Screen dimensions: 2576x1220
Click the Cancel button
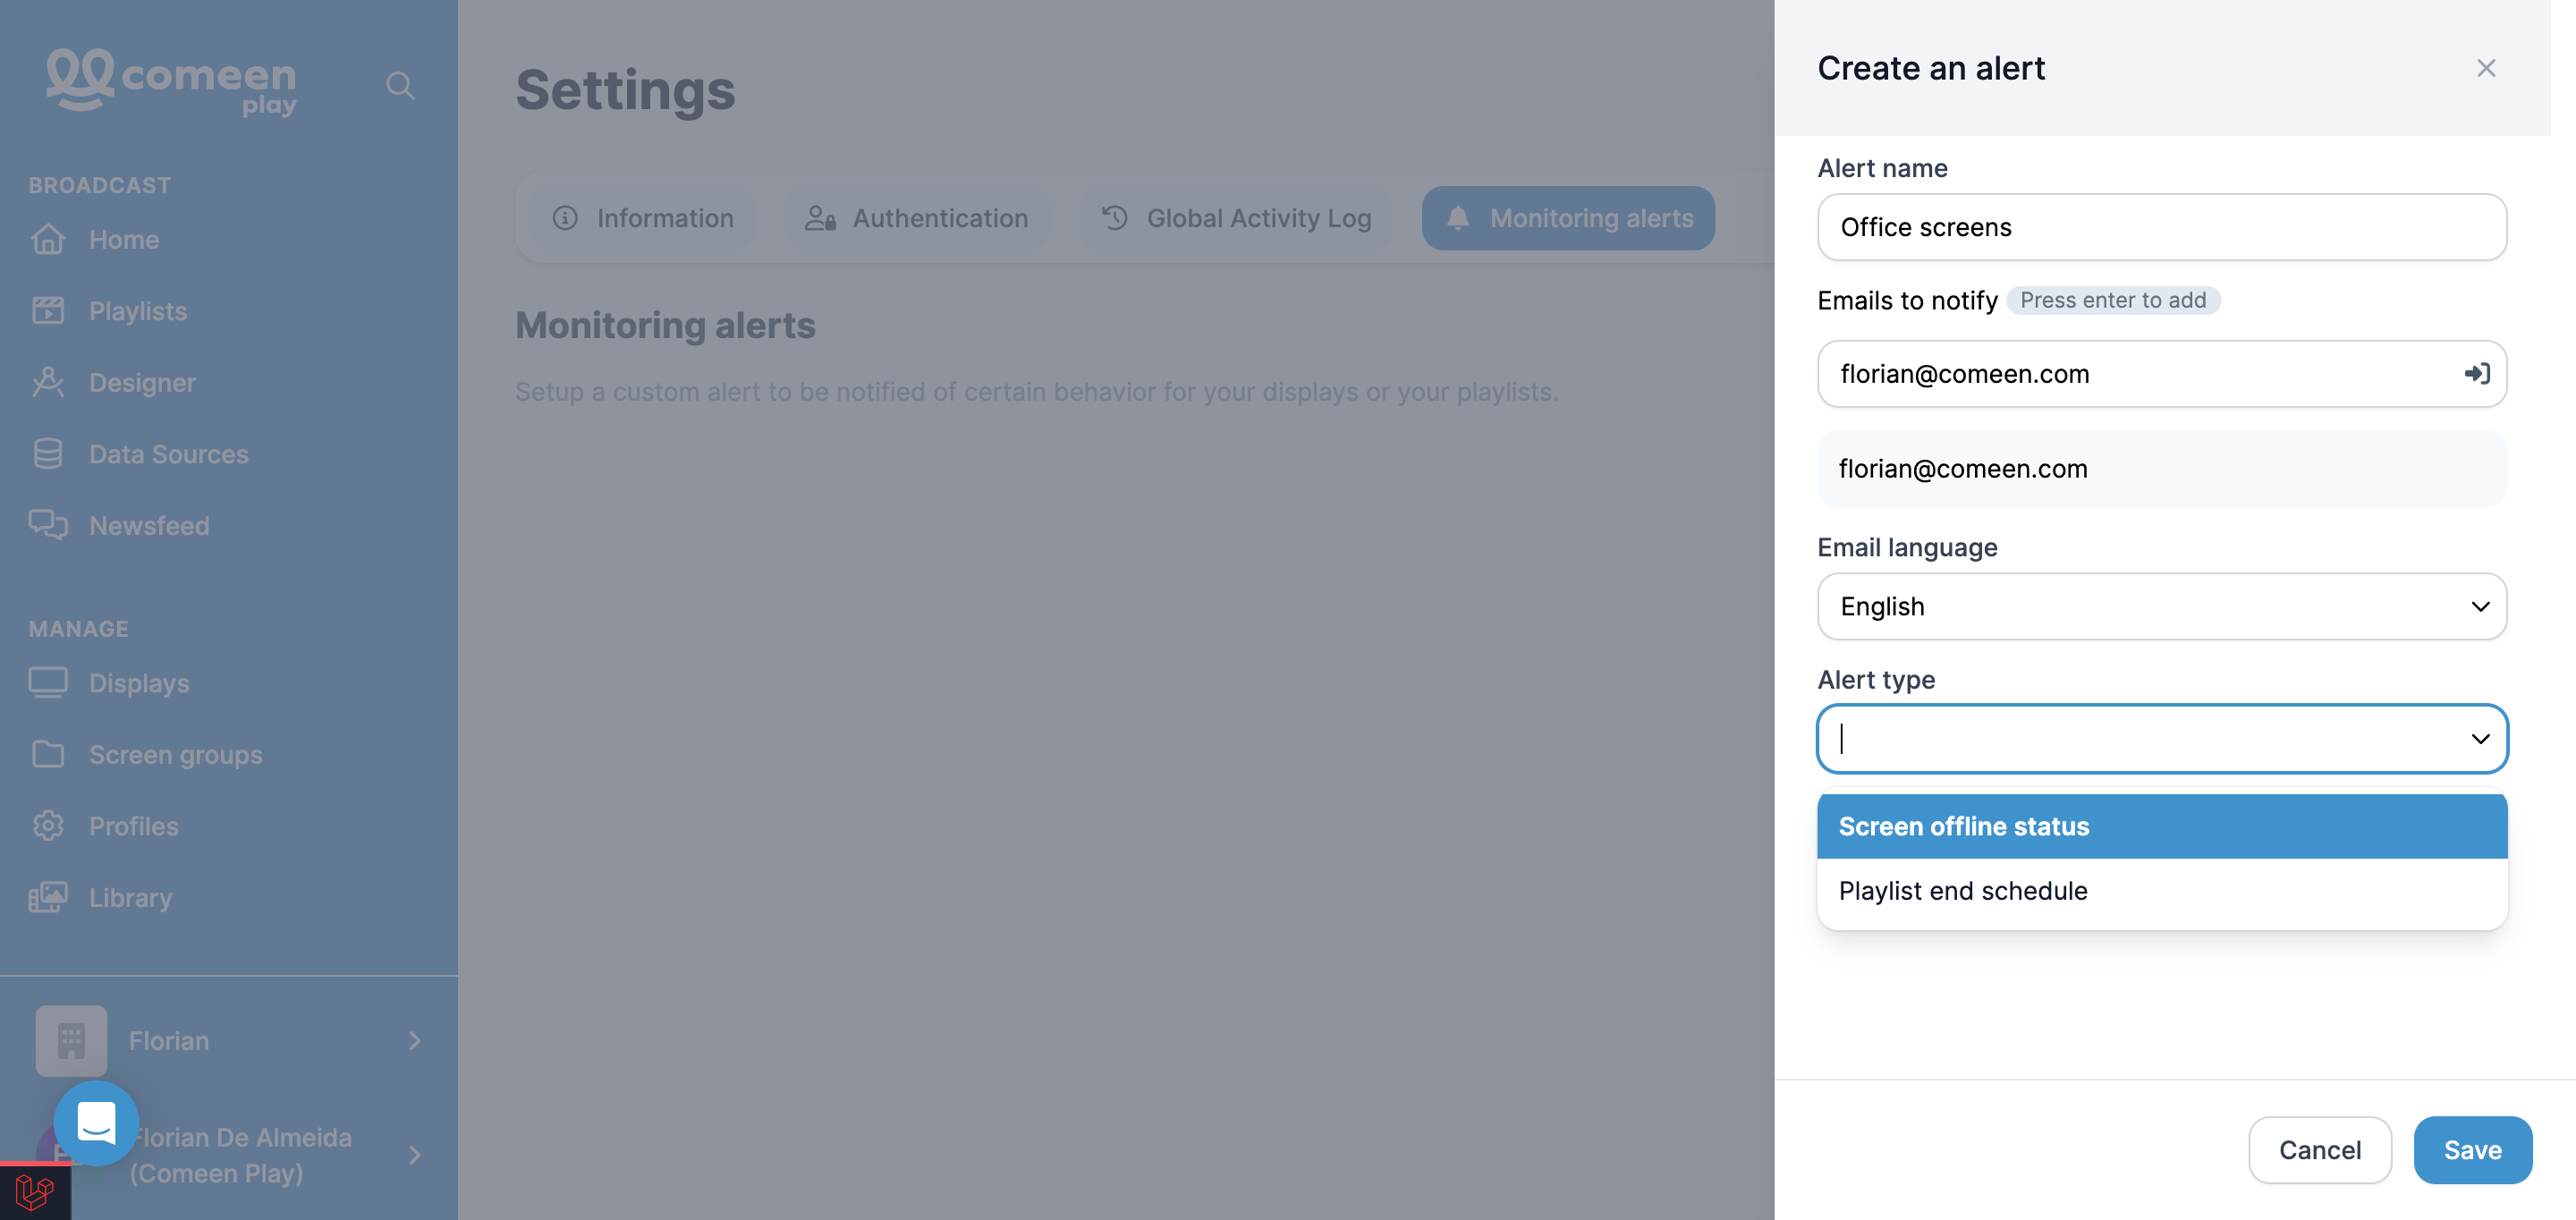(2320, 1150)
